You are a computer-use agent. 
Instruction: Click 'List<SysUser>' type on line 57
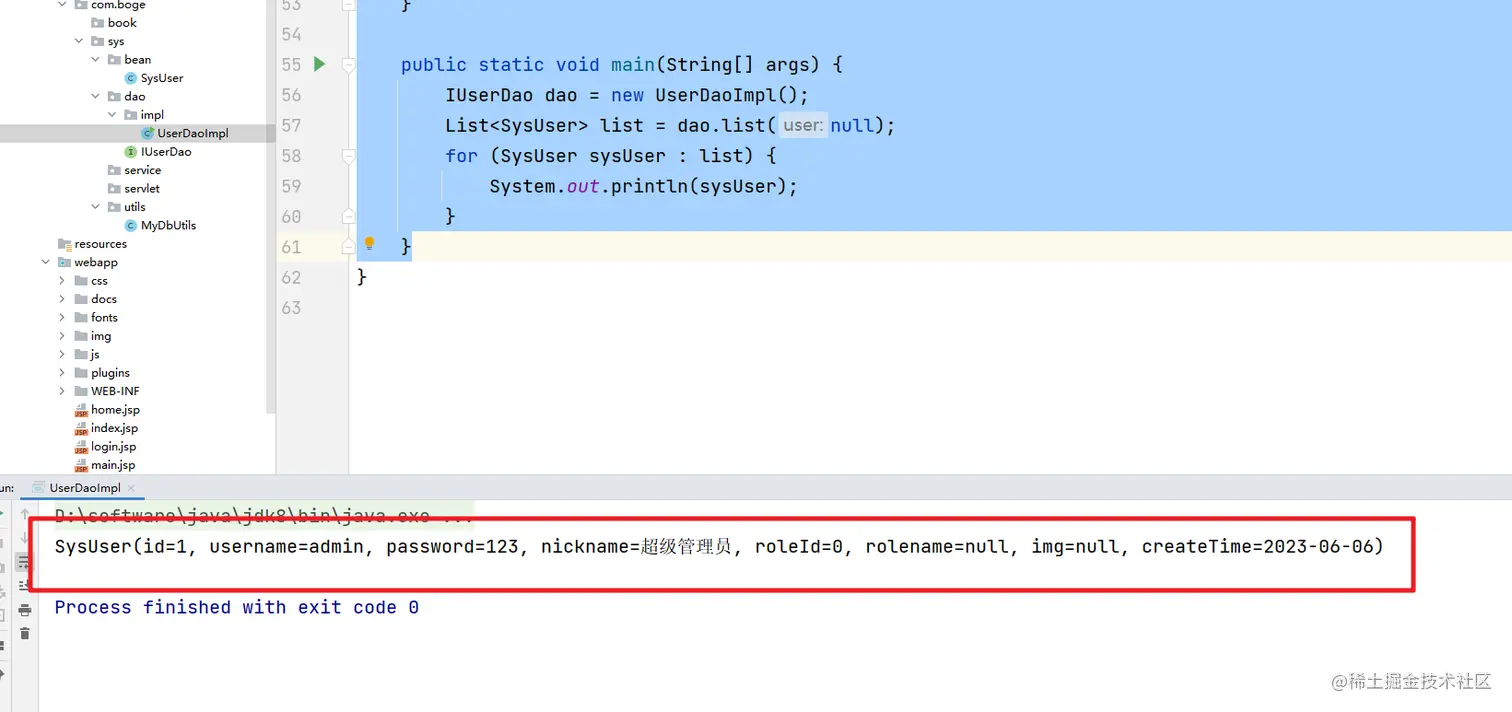point(517,125)
